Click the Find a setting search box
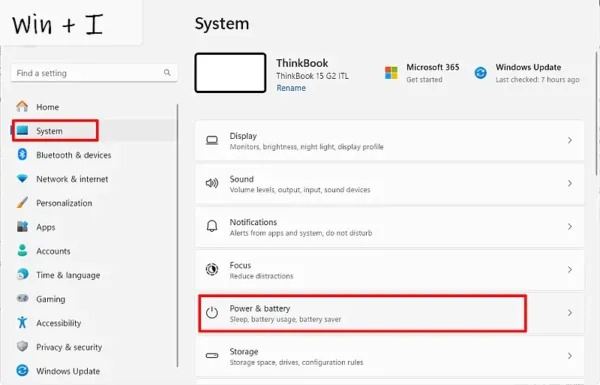 coord(94,73)
